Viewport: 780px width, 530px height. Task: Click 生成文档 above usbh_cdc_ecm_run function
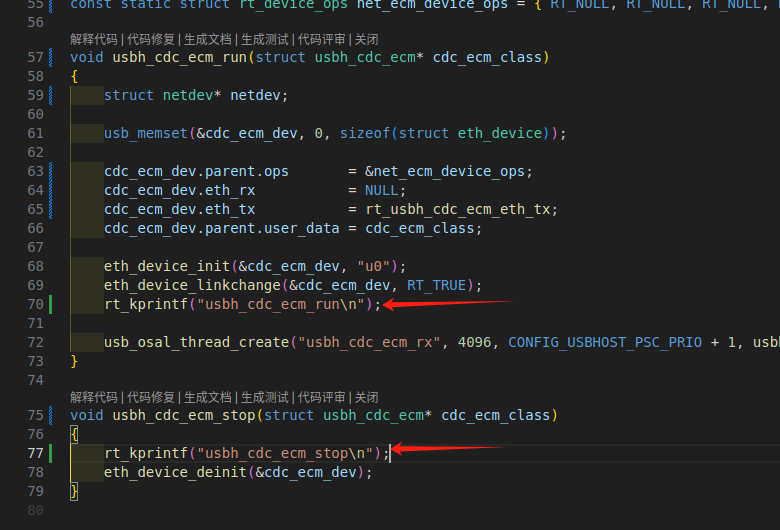coord(209,39)
